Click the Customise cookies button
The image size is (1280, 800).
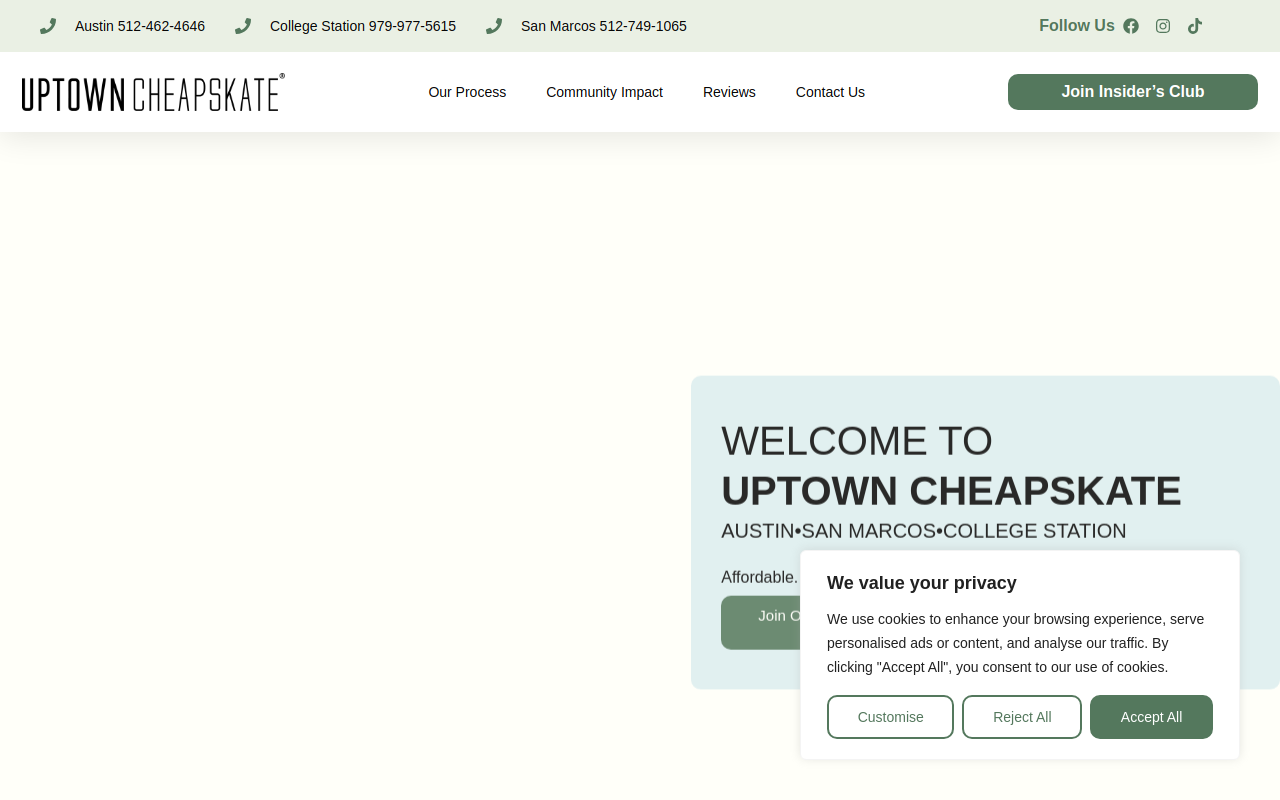pyautogui.click(x=890, y=717)
